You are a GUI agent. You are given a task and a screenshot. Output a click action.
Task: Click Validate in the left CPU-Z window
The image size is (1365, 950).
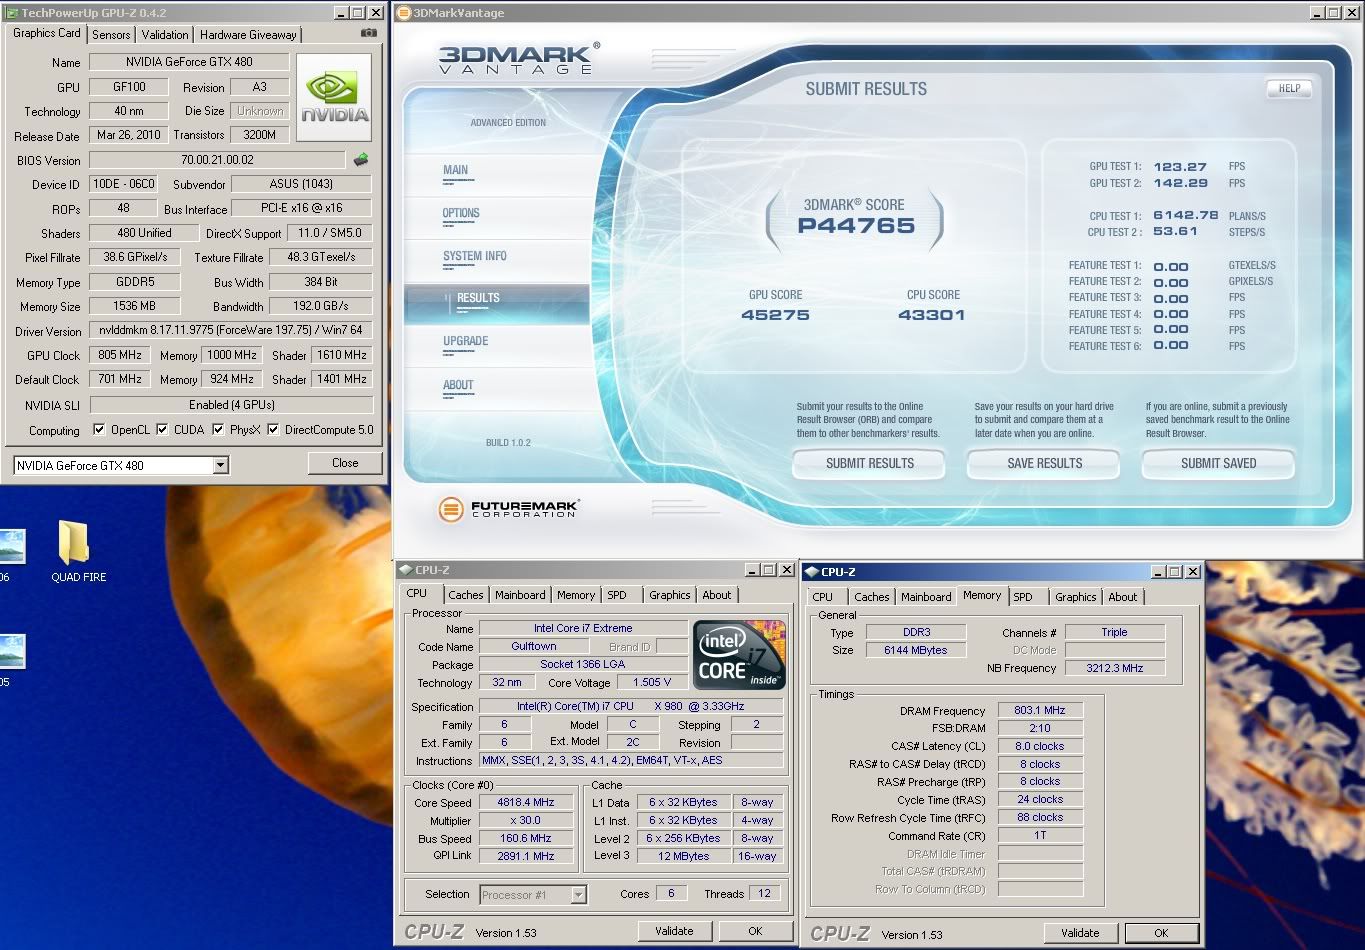[674, 931]
